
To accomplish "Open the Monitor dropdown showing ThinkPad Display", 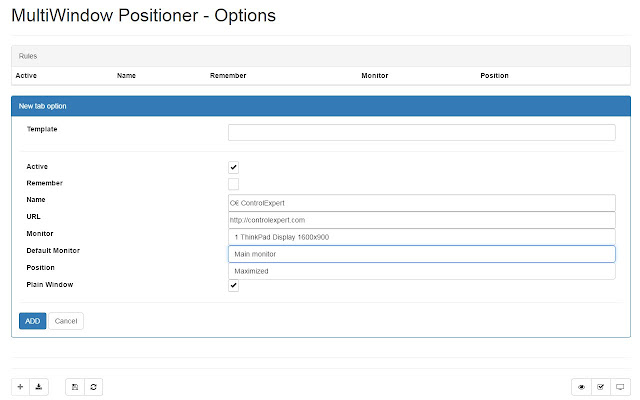I will (x=421, y=237).
